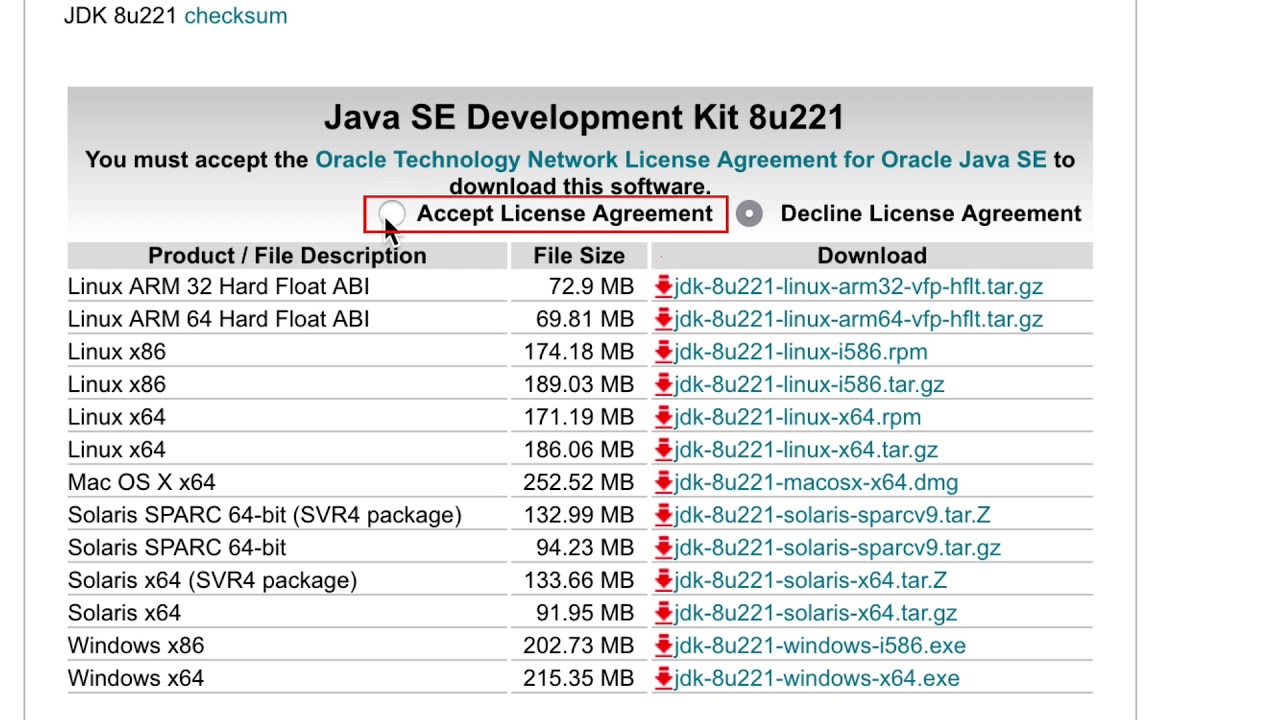1280x720 pixels.
Task: Click download icon for linux-i586.rpm
Action: (663, 352)
